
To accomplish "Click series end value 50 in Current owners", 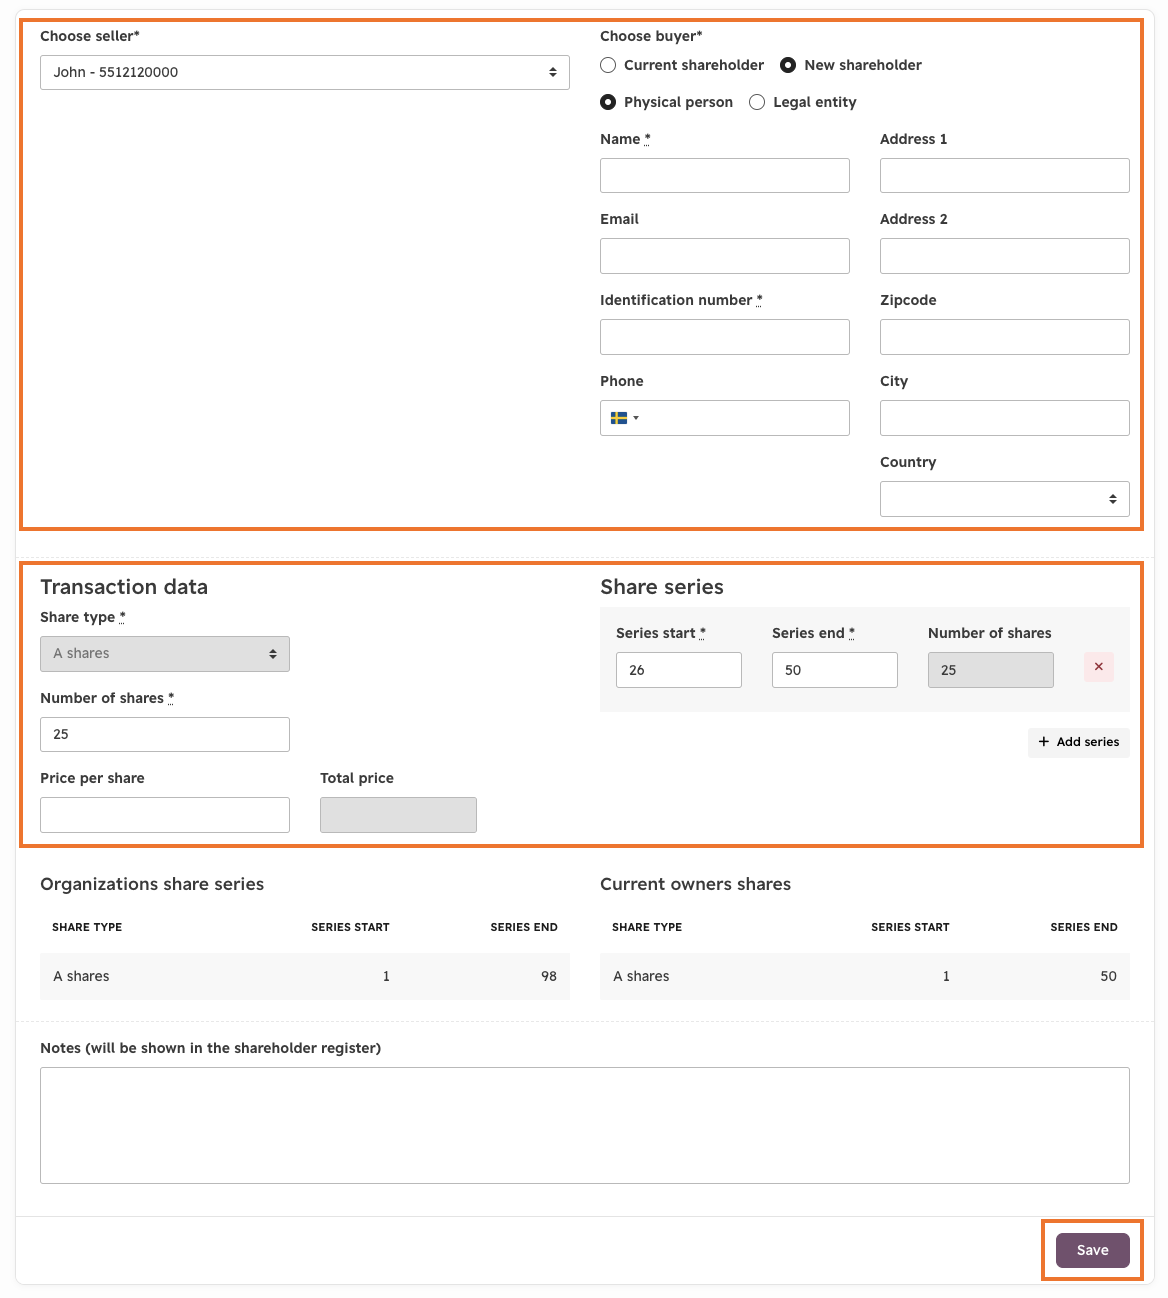I will [x=1109, y=976].
